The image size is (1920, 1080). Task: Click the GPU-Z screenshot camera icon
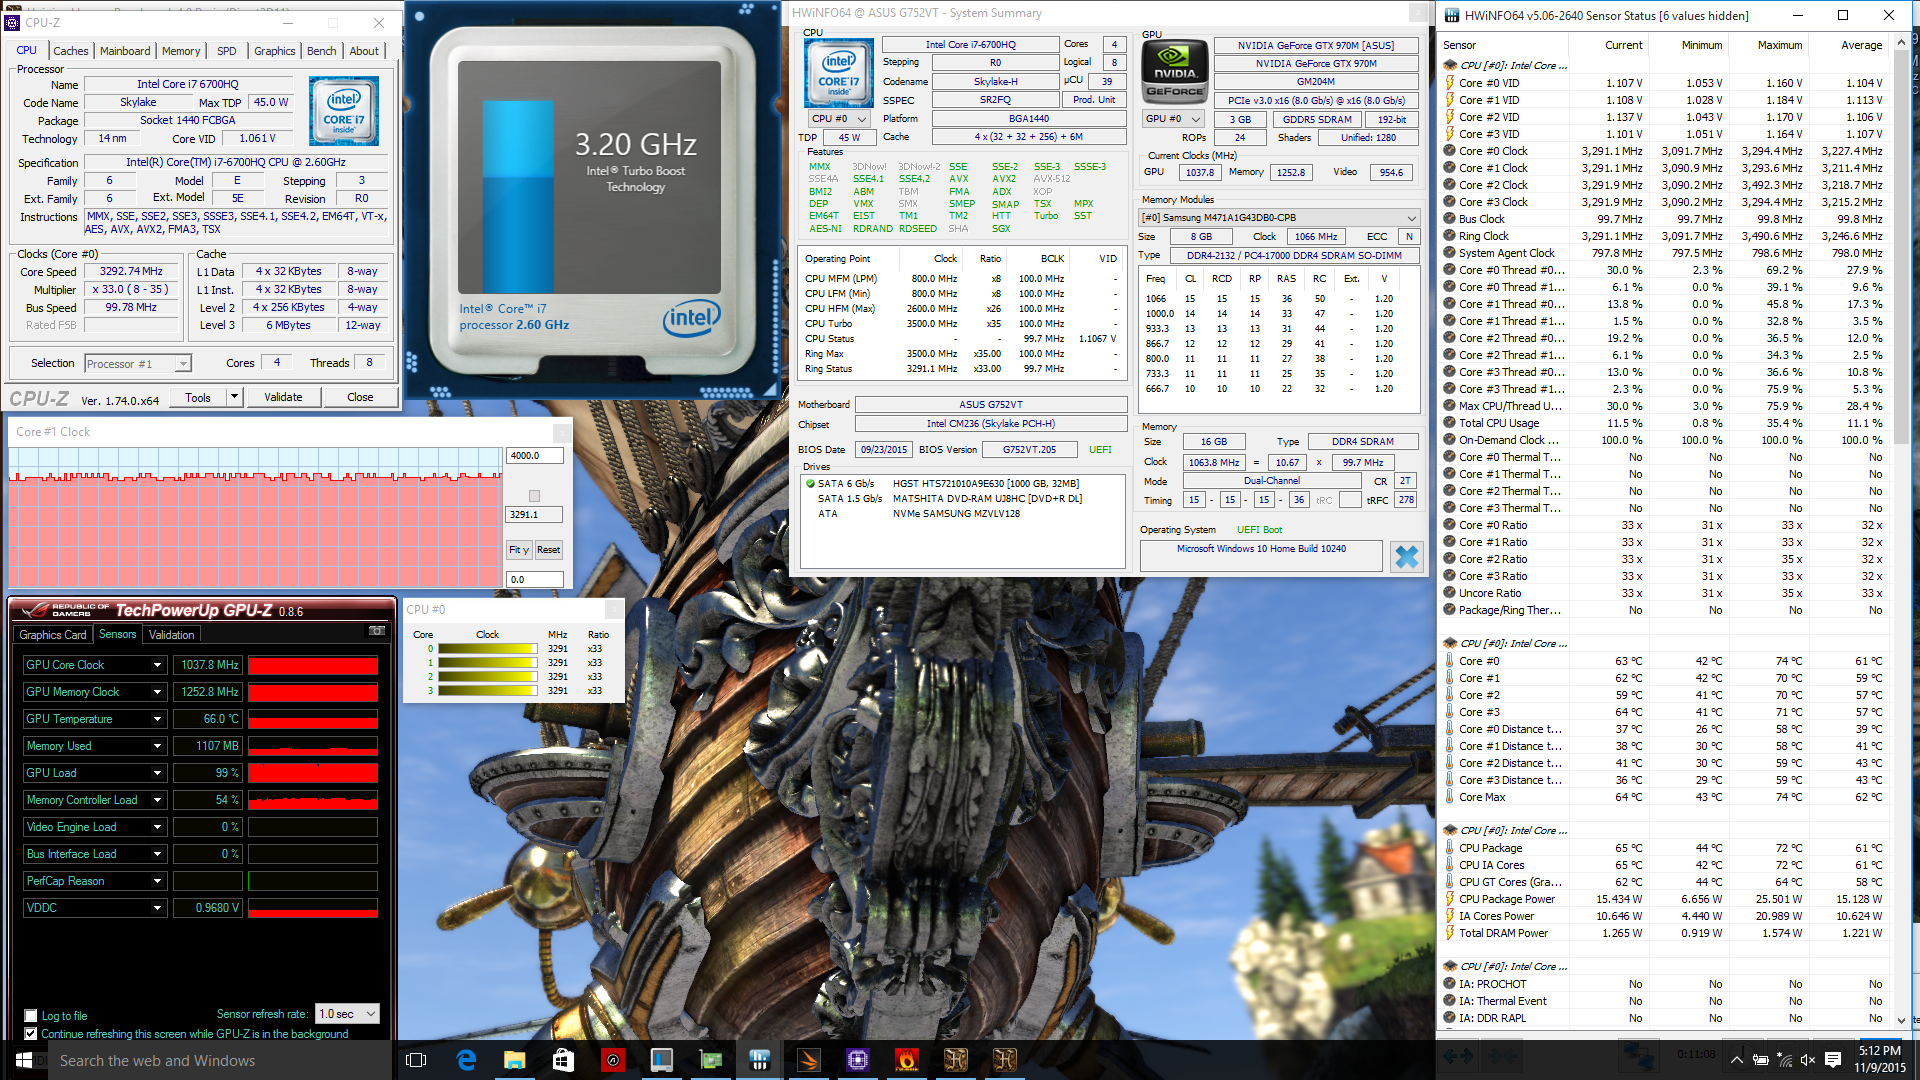(x=377, y=631)
